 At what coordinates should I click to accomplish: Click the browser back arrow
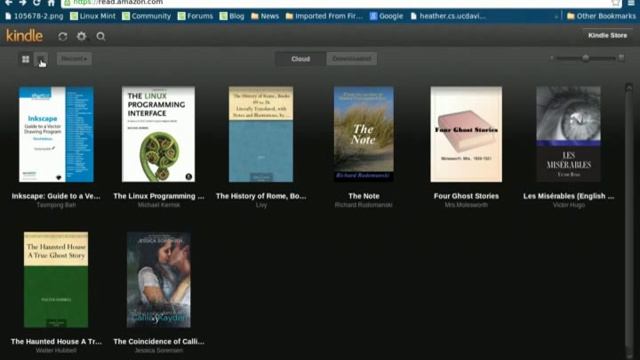8,2
